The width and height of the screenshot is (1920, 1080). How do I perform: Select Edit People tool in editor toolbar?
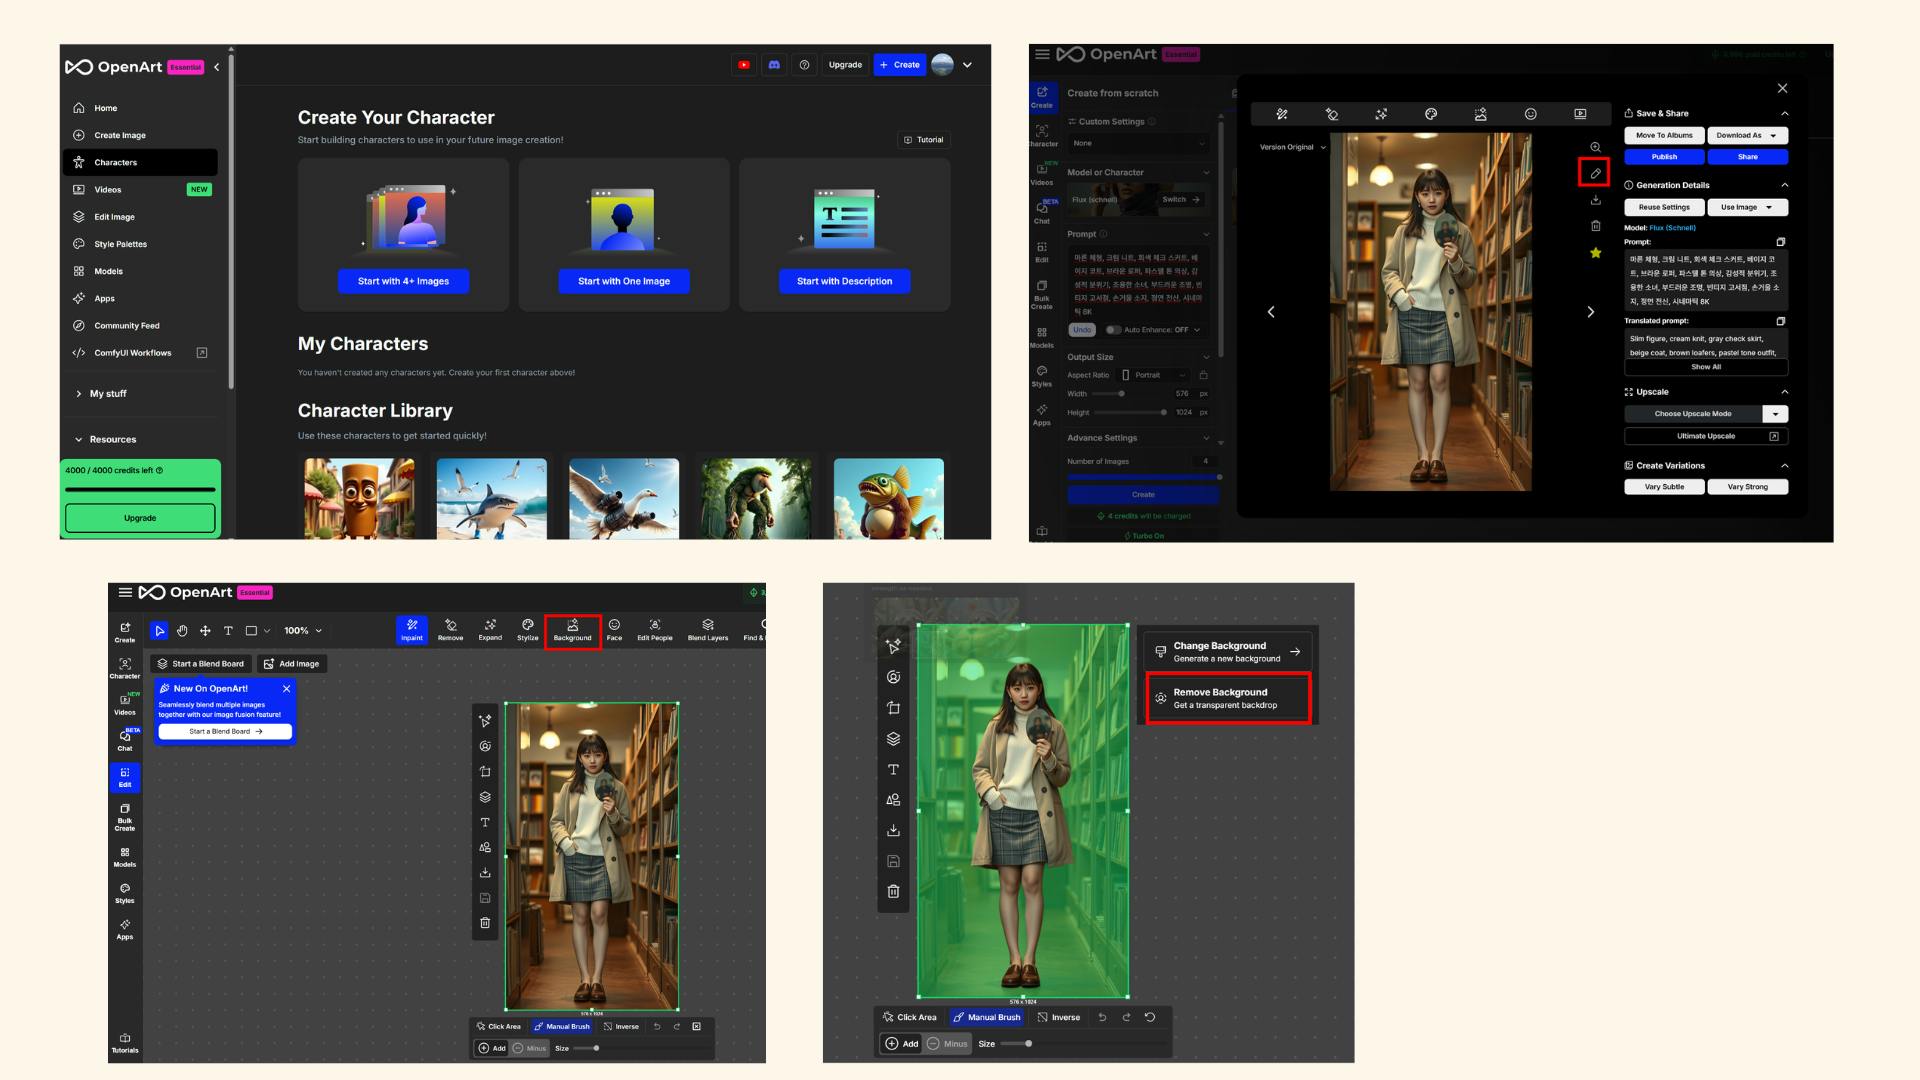(655, 630)
